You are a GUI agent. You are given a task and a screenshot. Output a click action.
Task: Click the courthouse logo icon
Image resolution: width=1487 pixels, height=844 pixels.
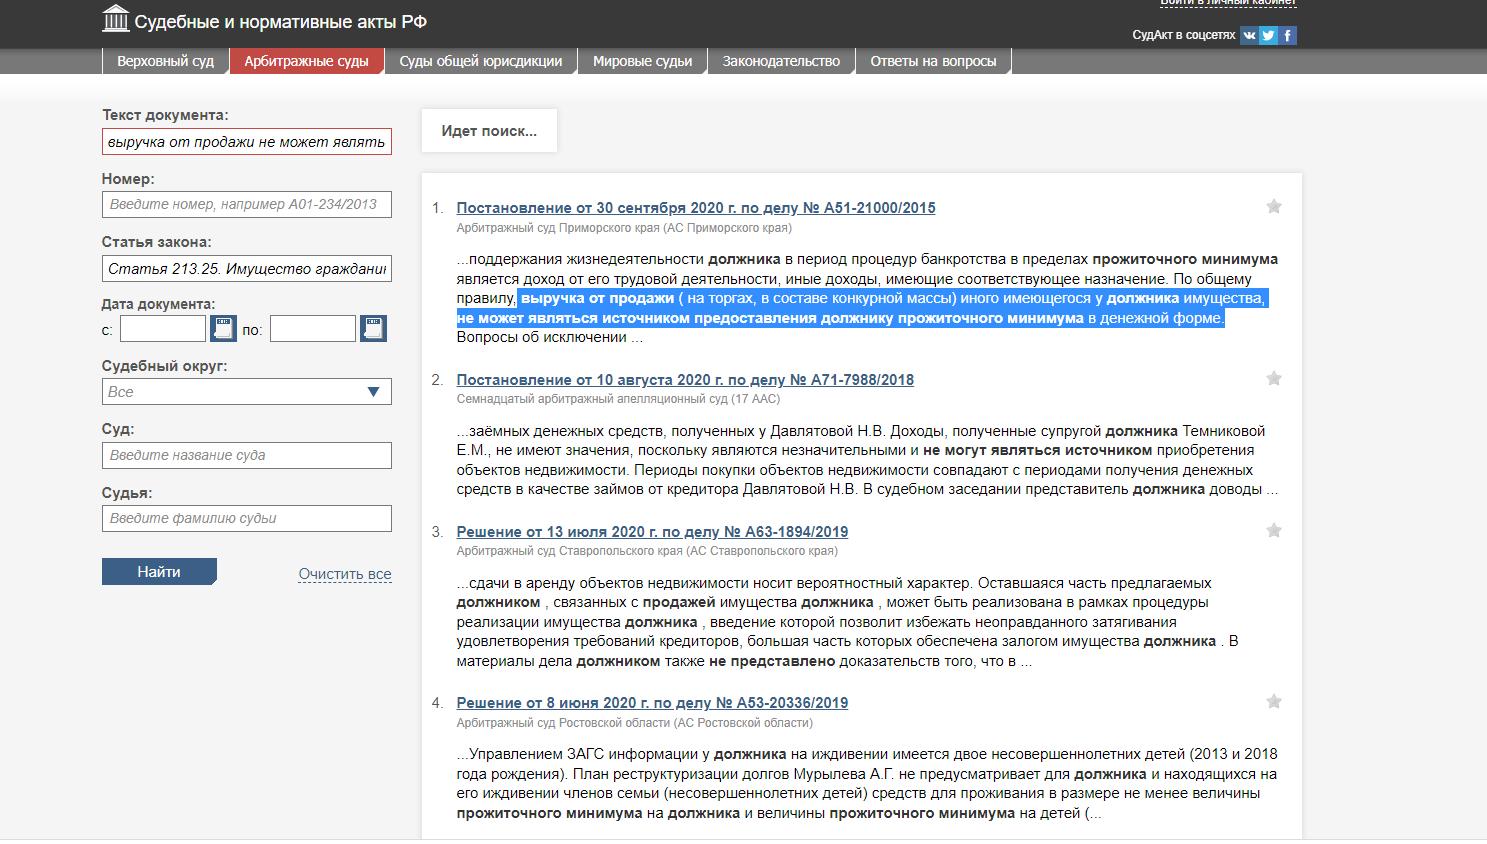[116, 19]
